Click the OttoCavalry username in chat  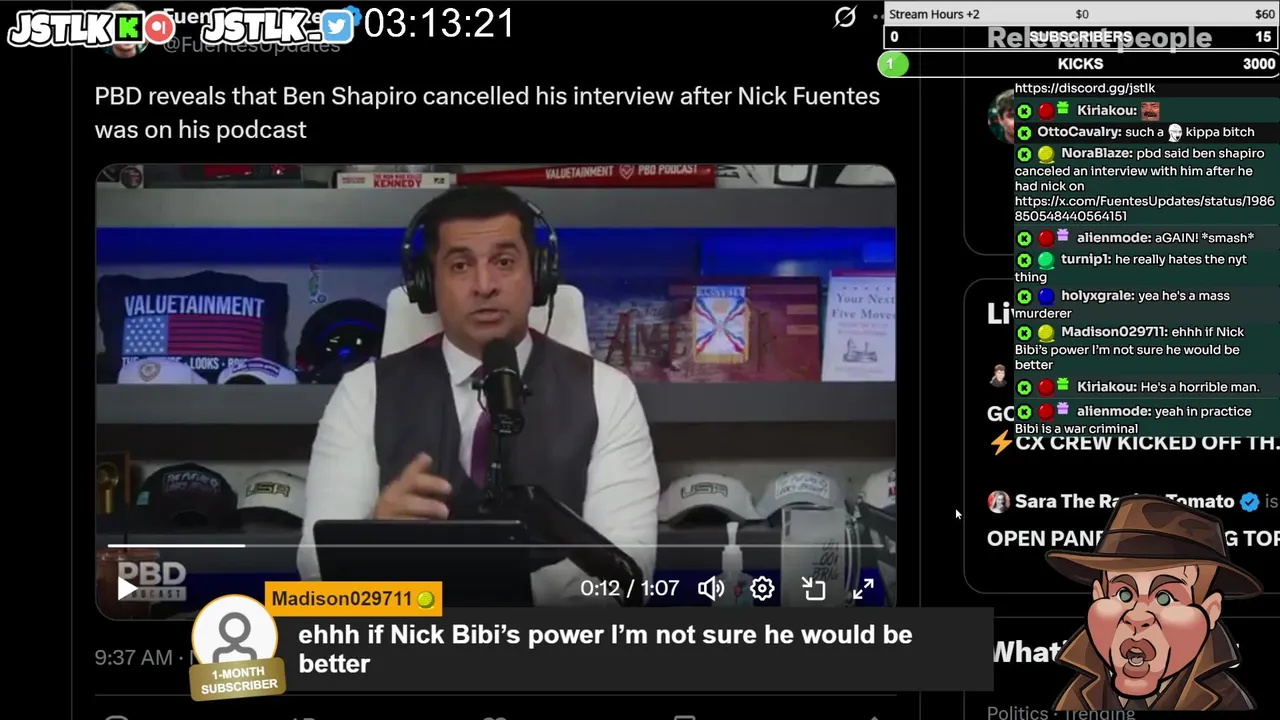click(x=1078, y=132)
